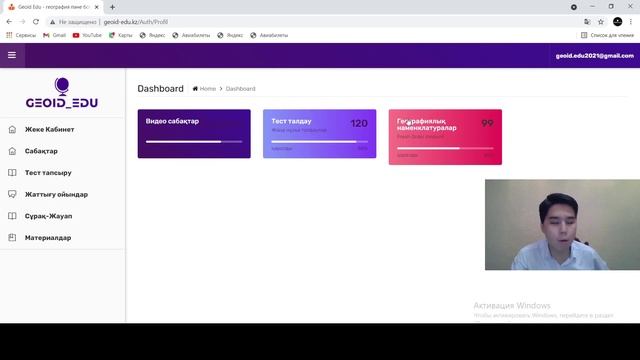Bookmark page with star icon

click(601, 22)
